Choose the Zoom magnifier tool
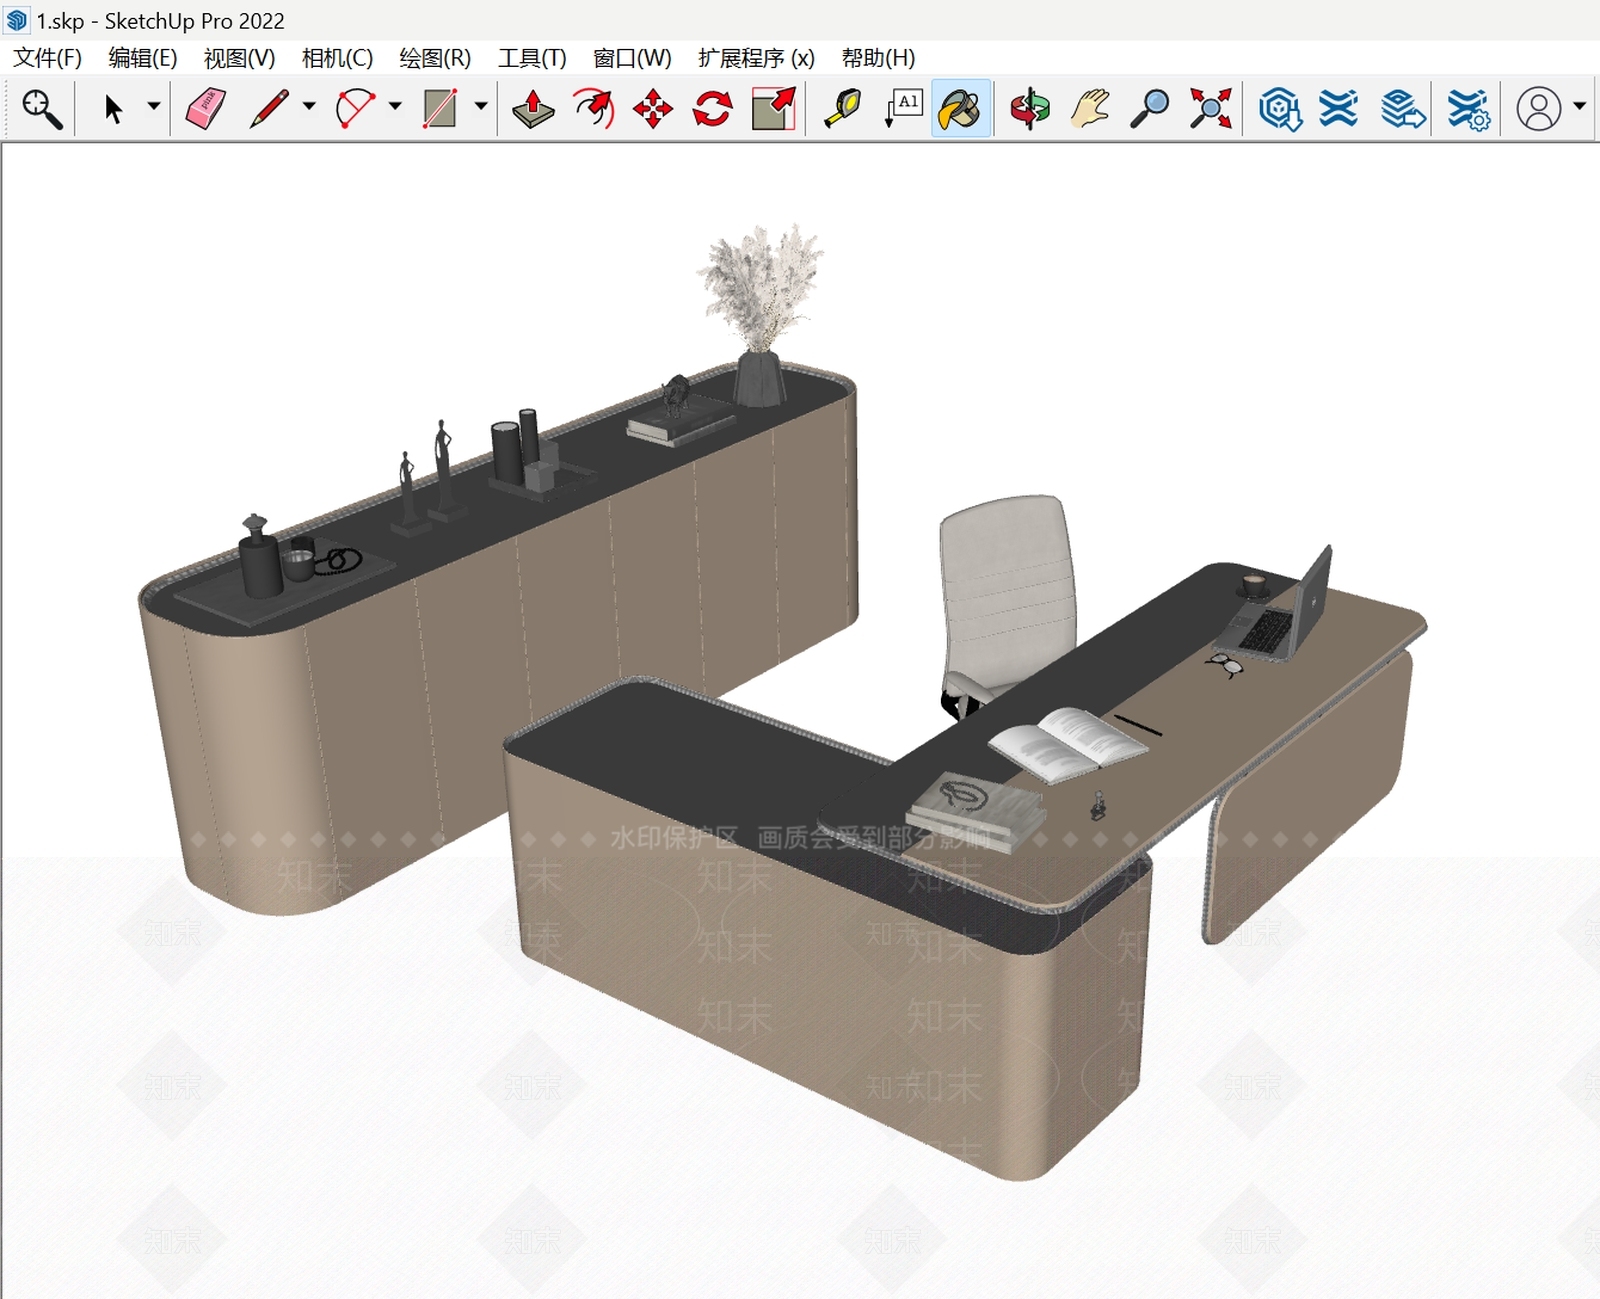This screenshot has width=1600, height=1299. point(1150,108)
